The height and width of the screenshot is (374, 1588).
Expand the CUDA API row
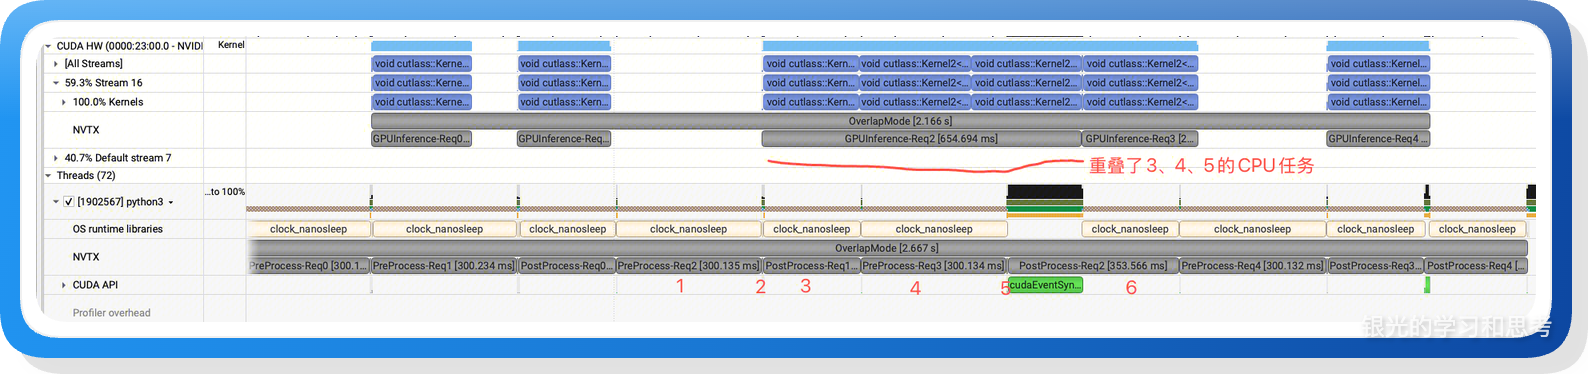pos(64,285)
